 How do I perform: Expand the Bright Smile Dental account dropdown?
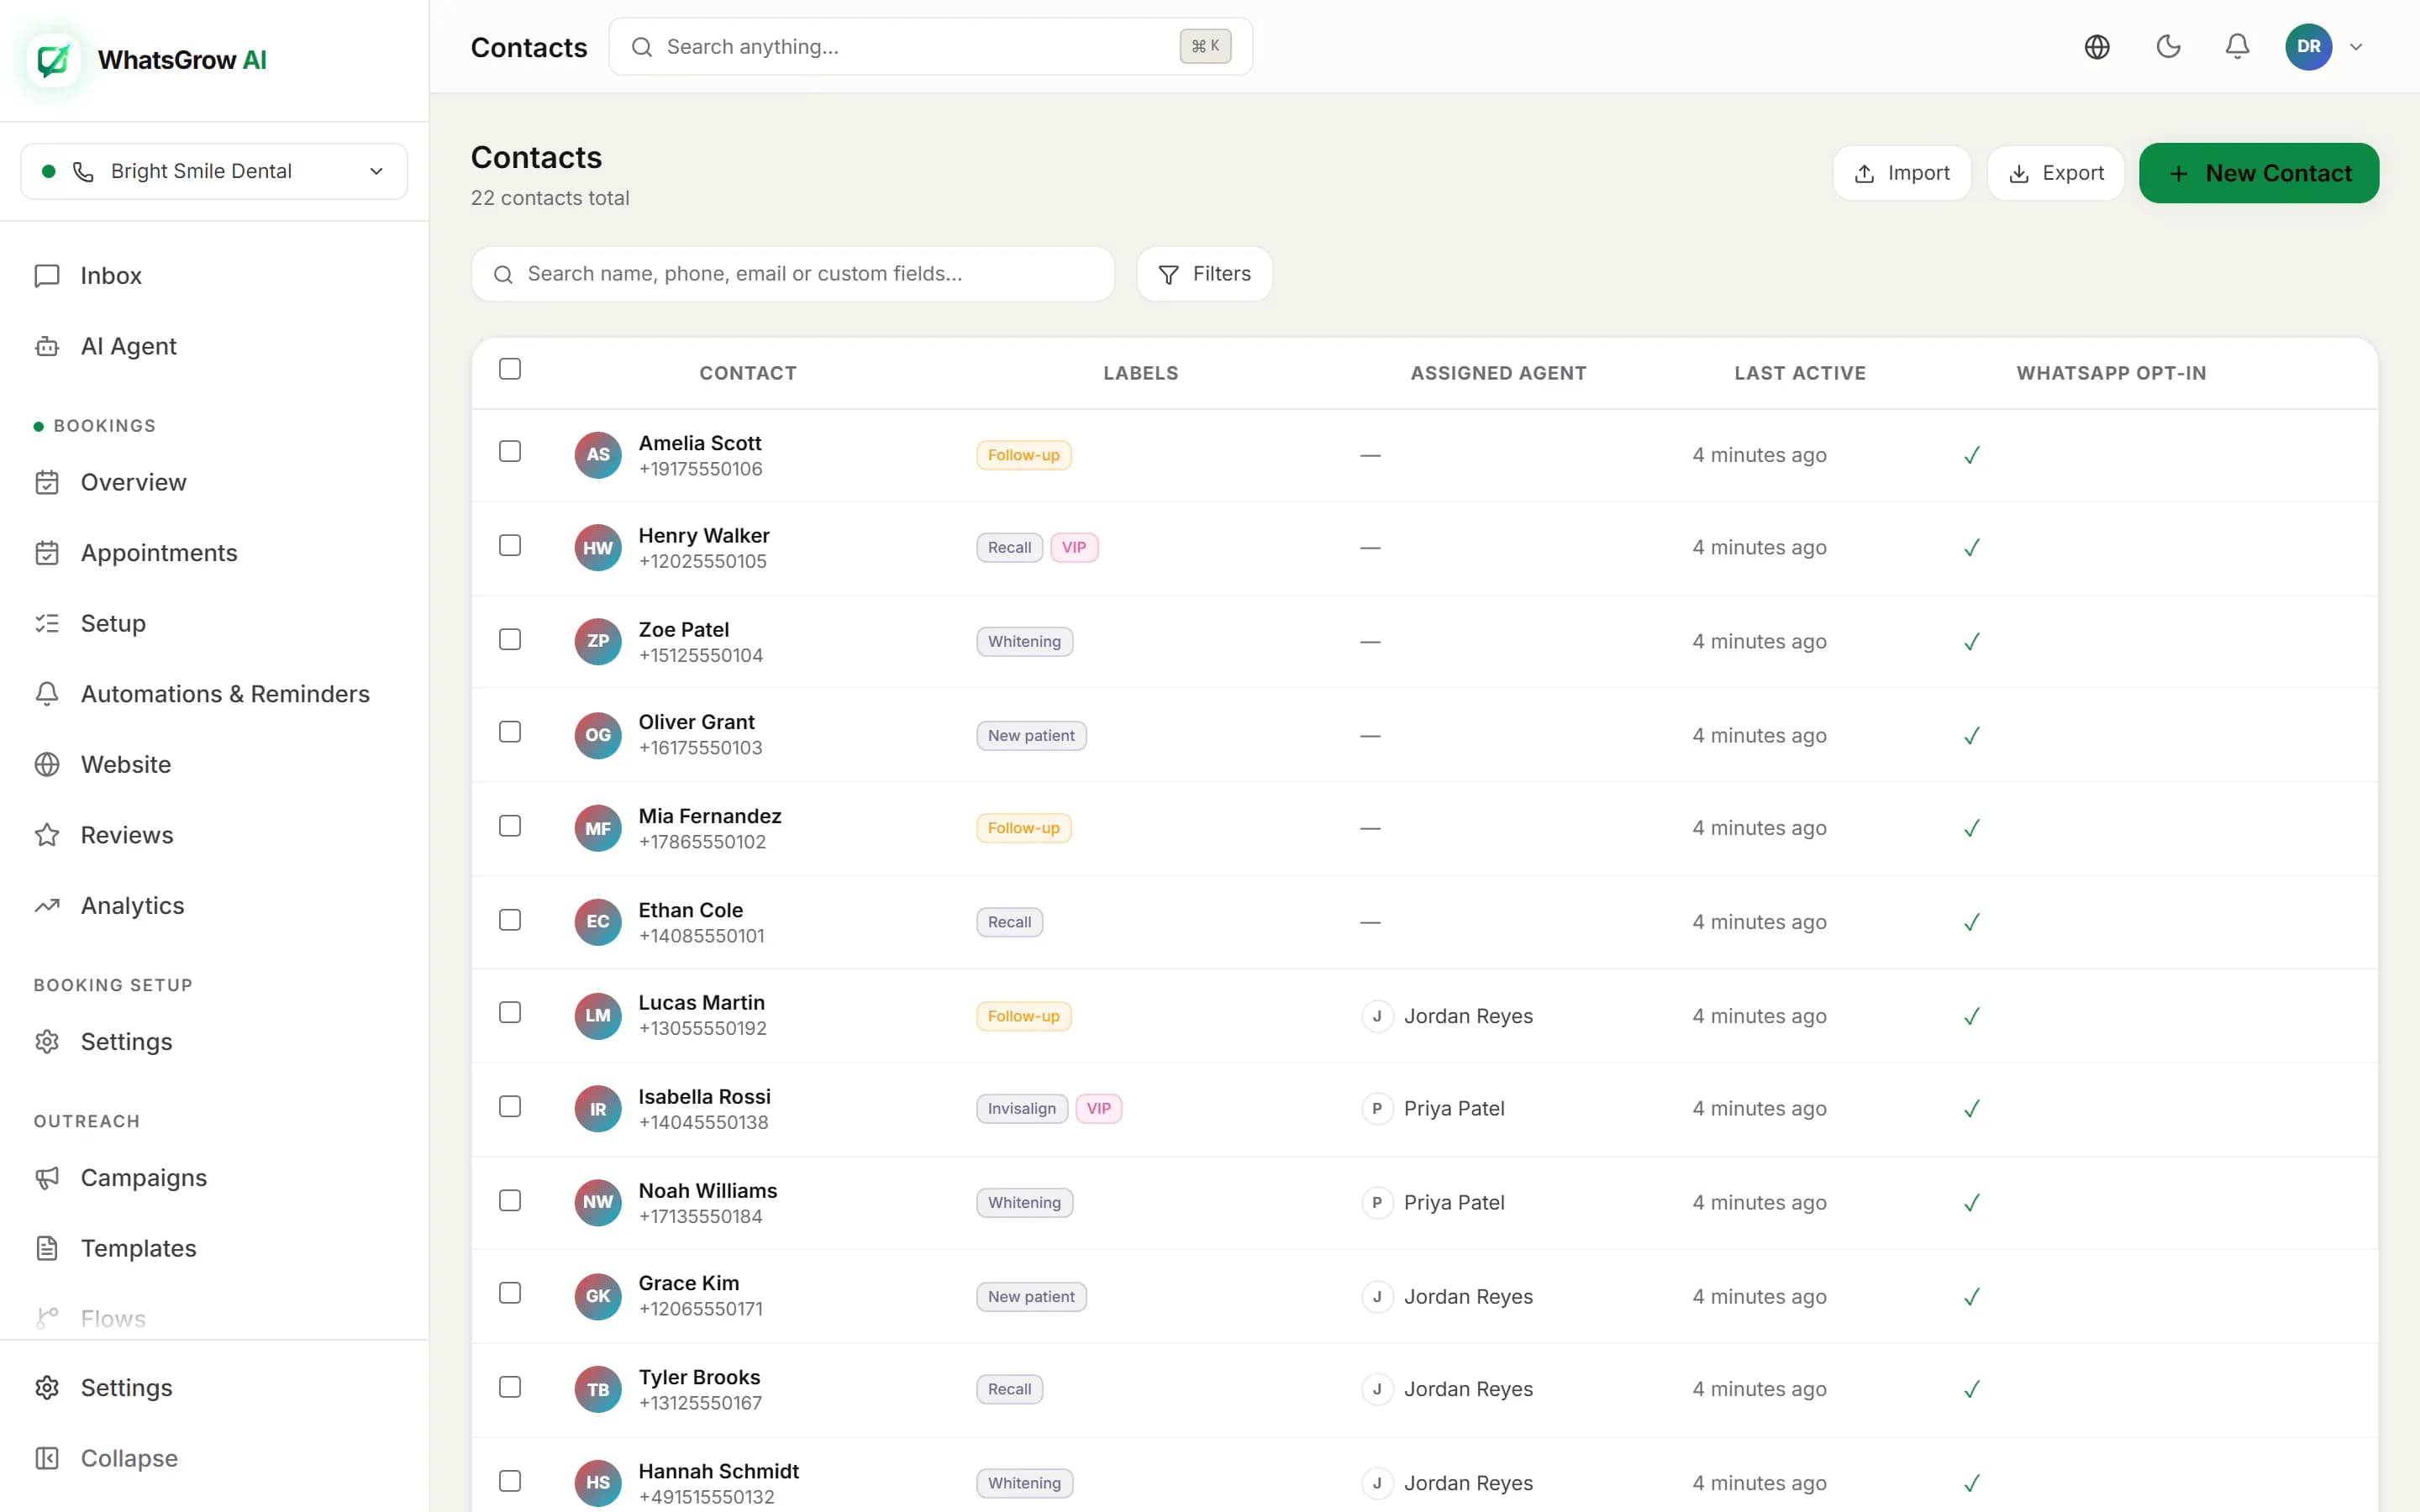(214, 171)
